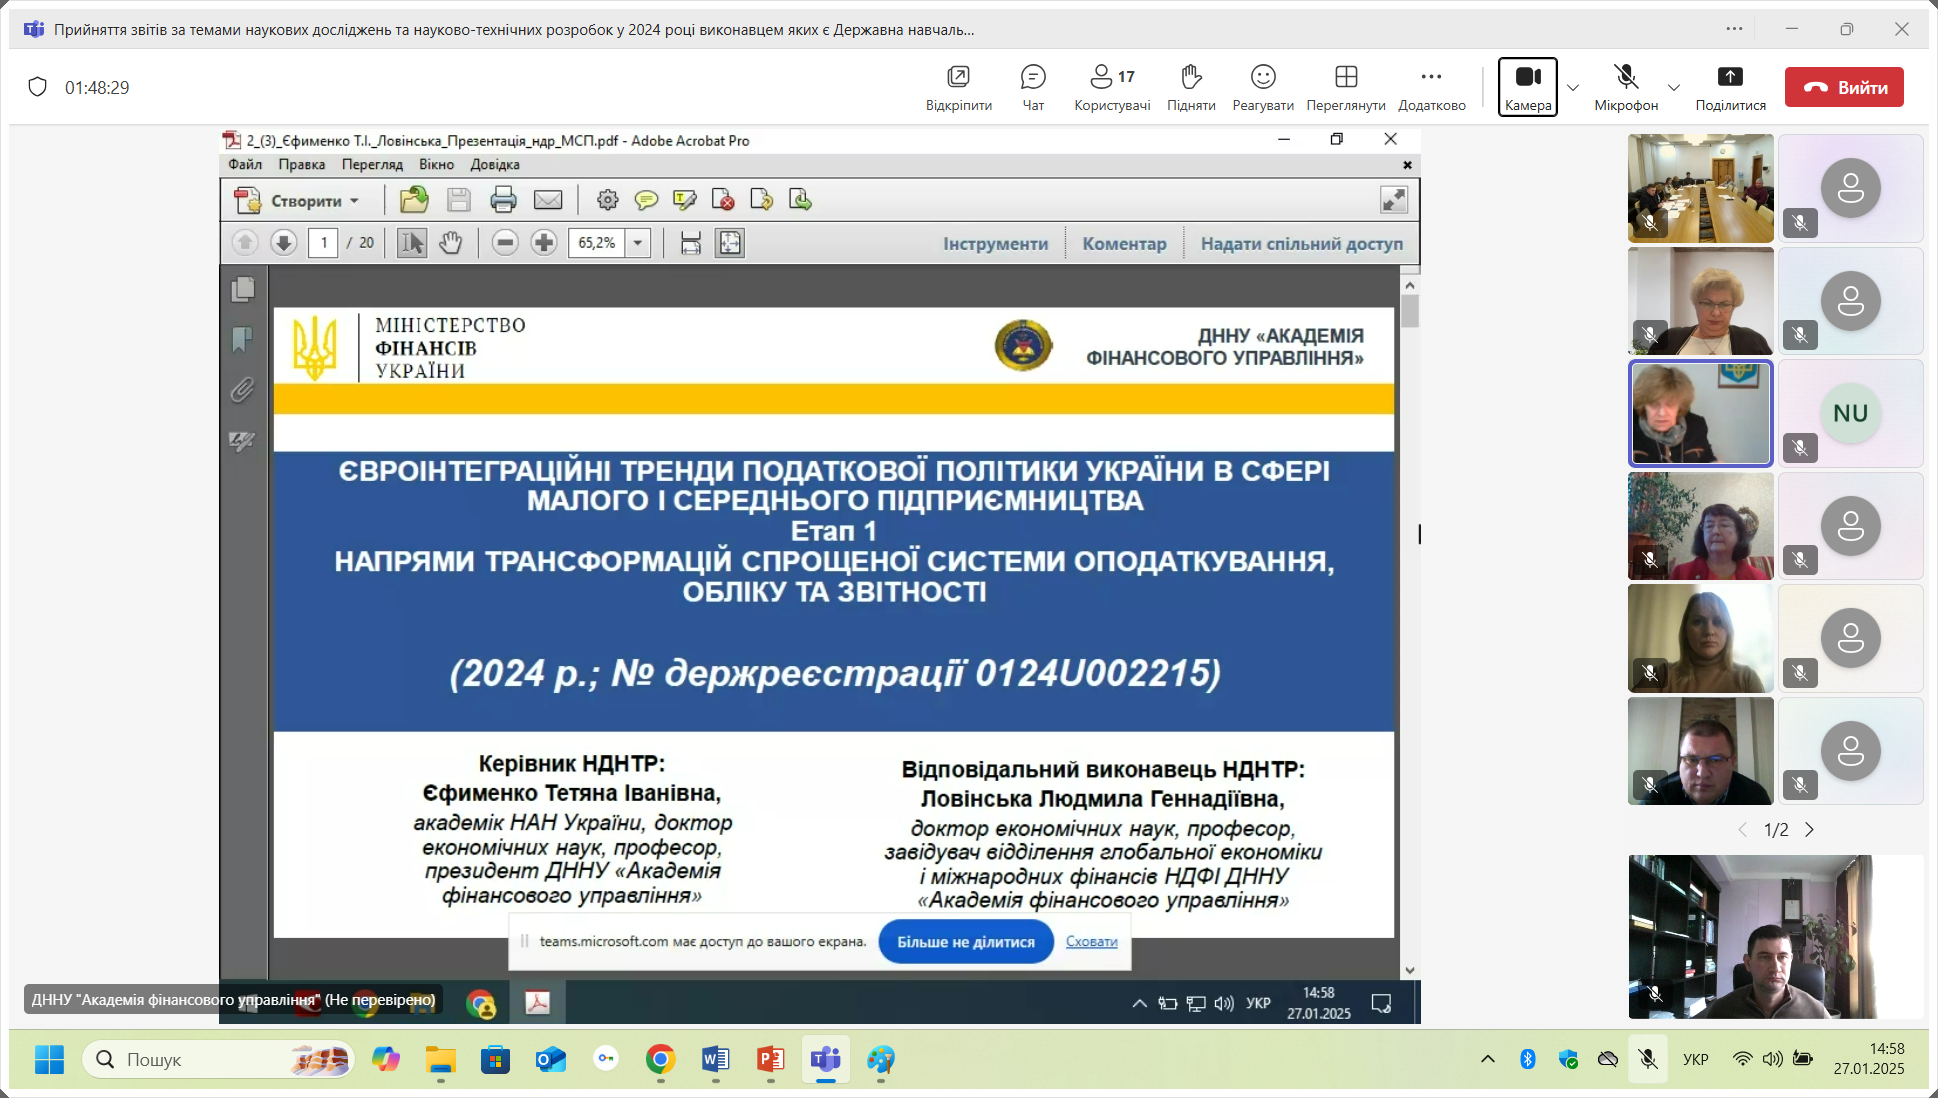Select the hand pan tool
The width and height of the screenshot is (1938, 1098).
click(450, 243)
